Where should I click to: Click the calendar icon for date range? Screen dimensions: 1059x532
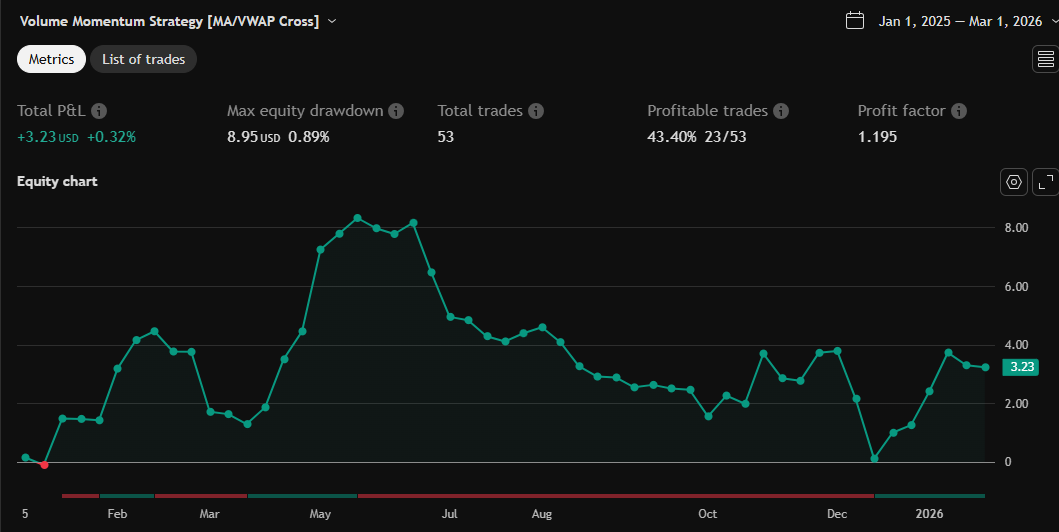point(855,20)
